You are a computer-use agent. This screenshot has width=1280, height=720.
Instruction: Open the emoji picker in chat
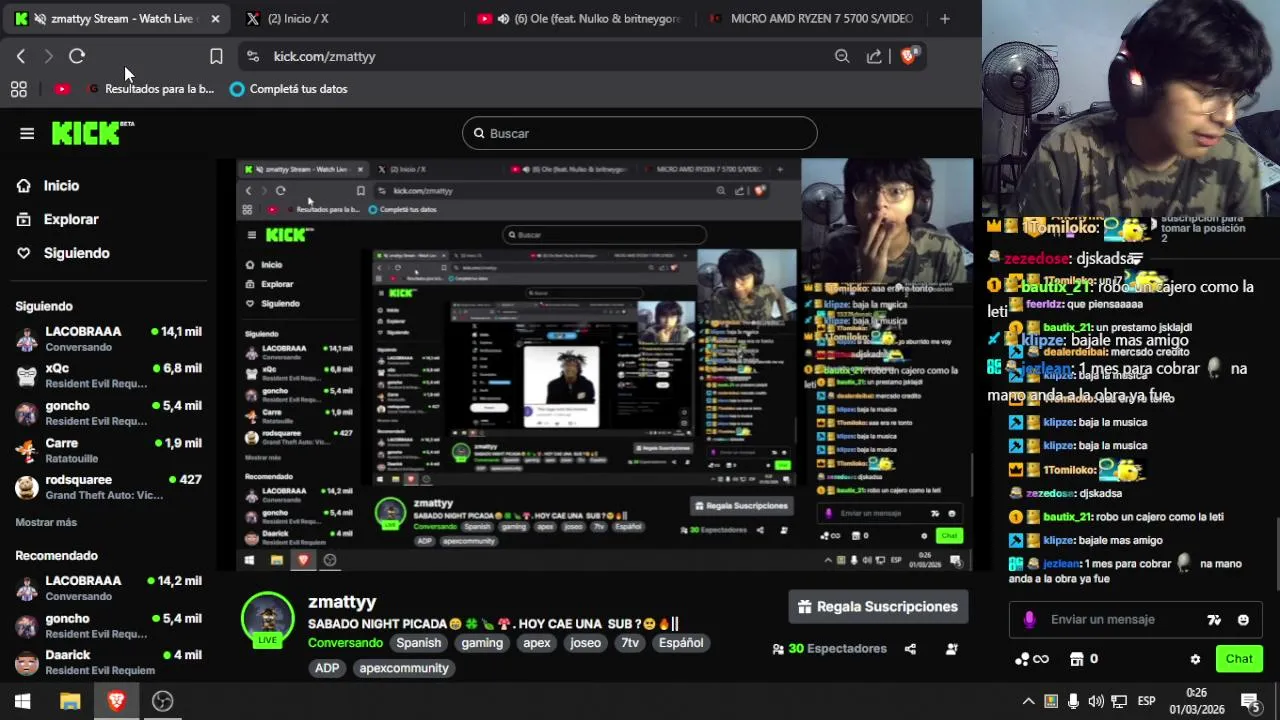[x=1243, y=620]
